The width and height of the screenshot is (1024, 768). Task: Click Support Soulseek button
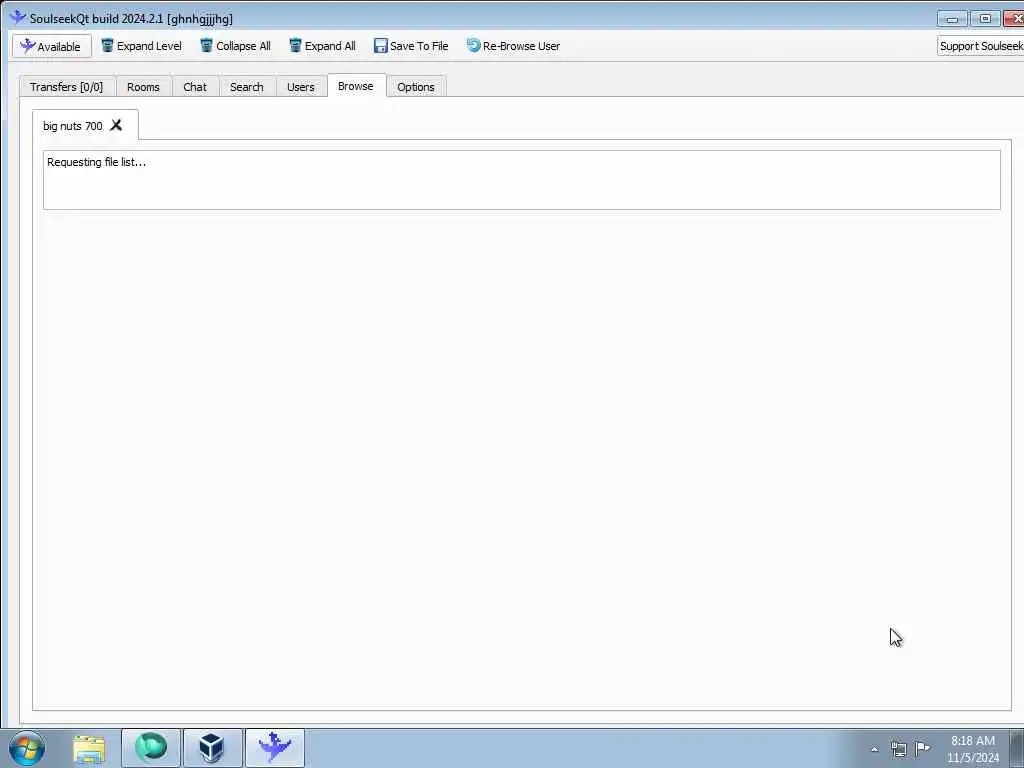point(980,46)
